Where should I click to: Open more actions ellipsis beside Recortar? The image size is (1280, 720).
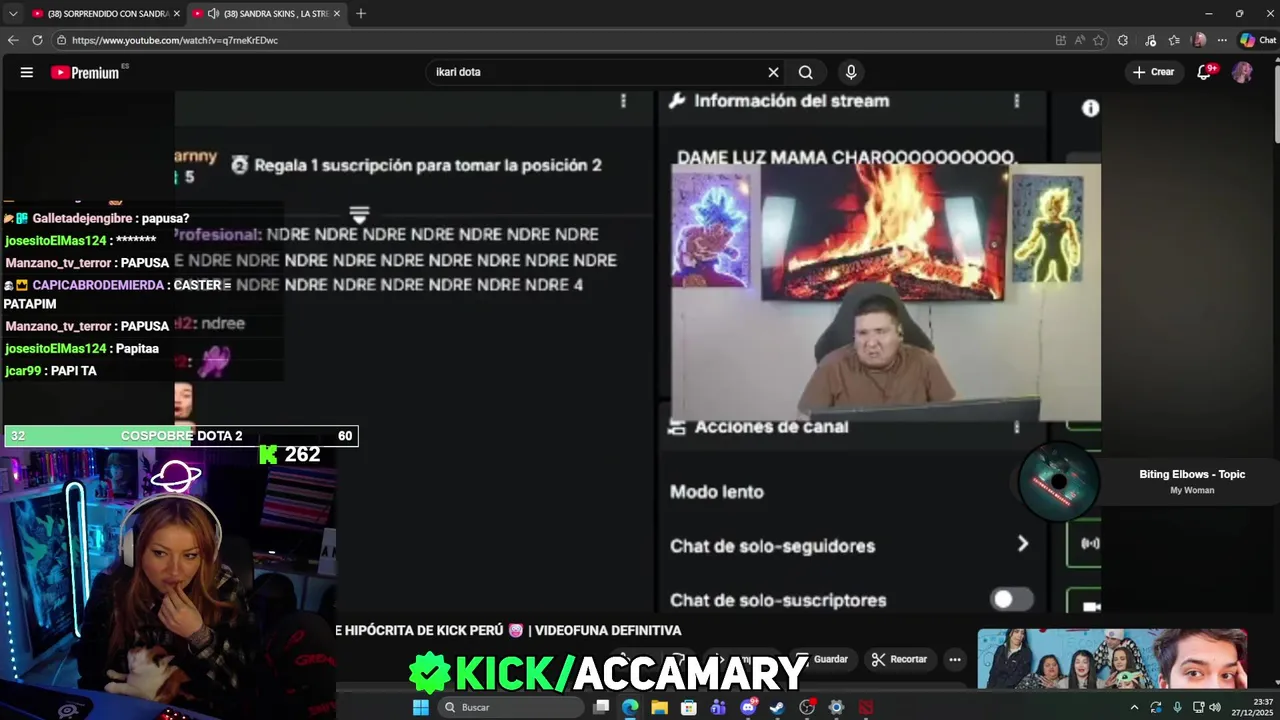955,659
